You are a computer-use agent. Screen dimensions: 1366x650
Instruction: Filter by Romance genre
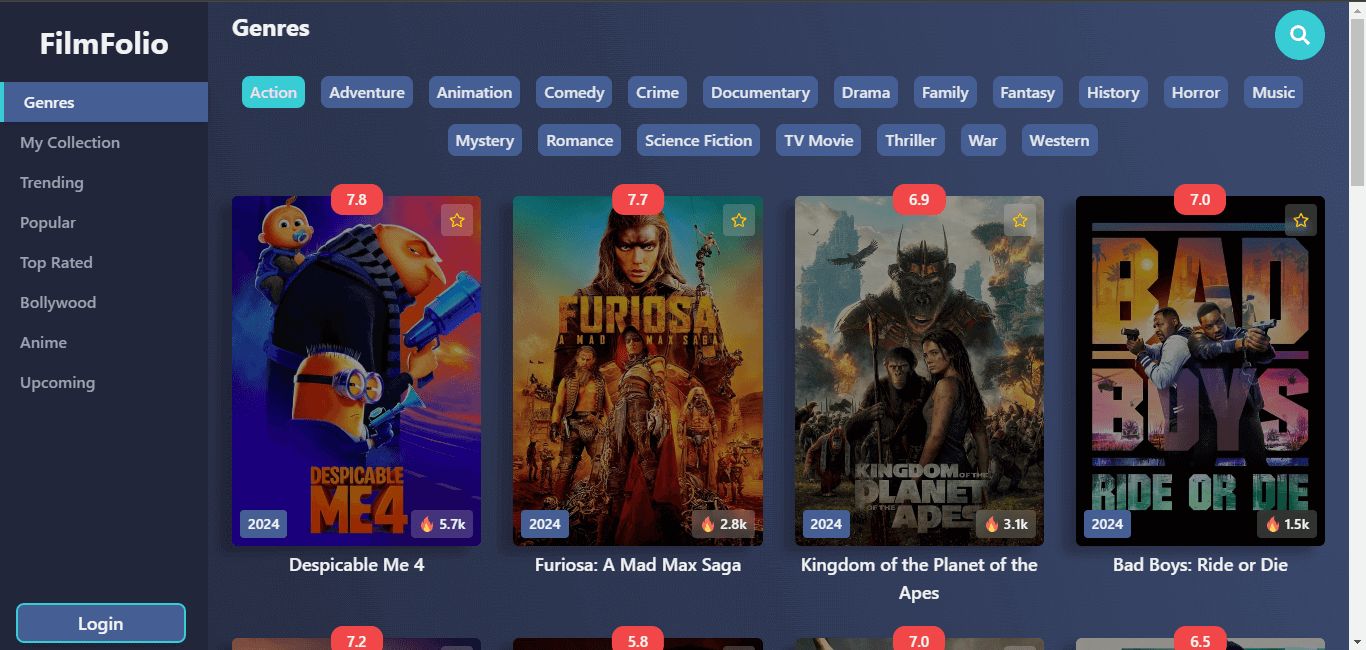tap(579, 140)
